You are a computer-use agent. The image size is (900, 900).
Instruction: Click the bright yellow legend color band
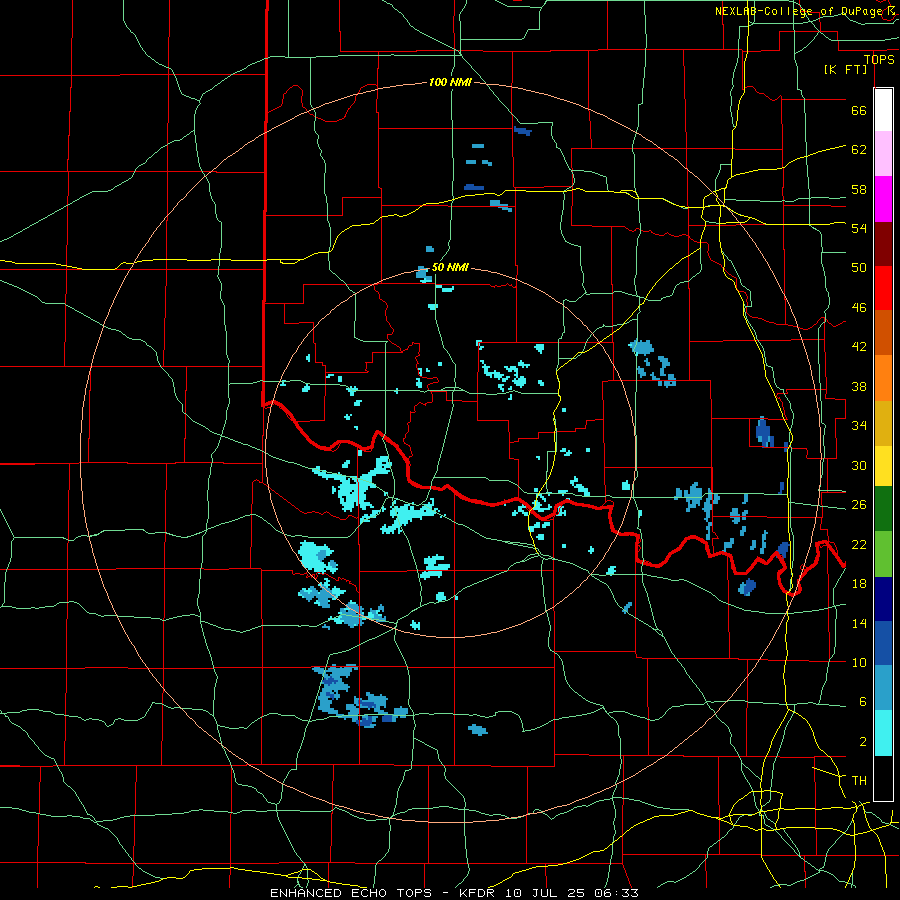pyautogui.click(x=883, y=466)
